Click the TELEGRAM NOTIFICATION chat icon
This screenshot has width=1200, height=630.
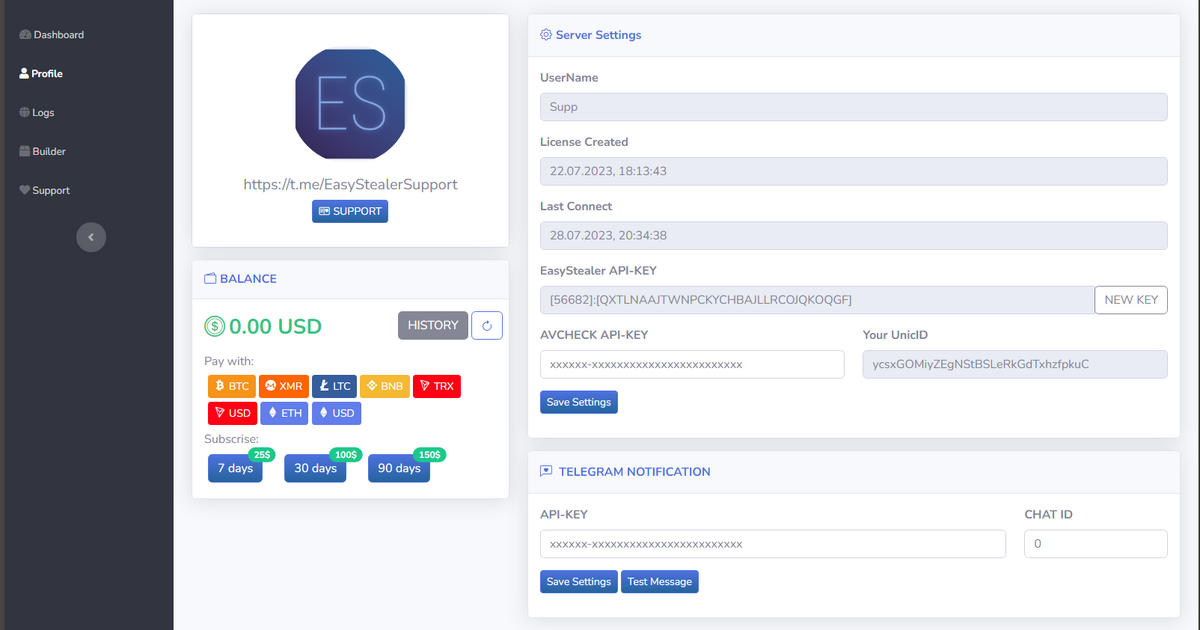[x=546, y=471]
